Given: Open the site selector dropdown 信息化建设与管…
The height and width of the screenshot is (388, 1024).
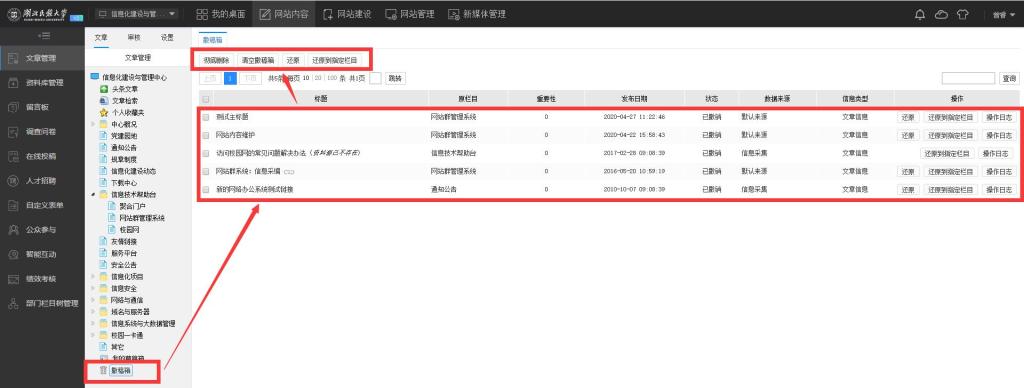Looking at the screenshot, I should [136, 14].
